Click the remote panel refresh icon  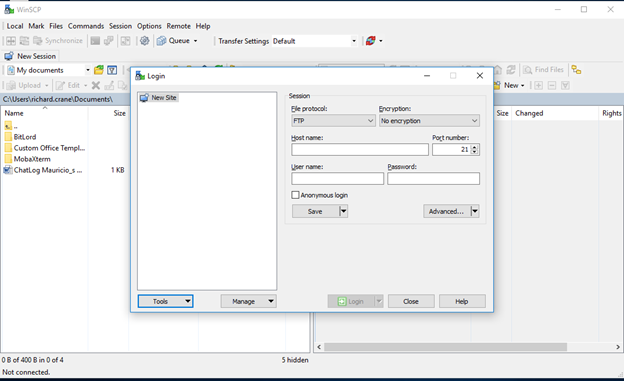coord(511,70)
